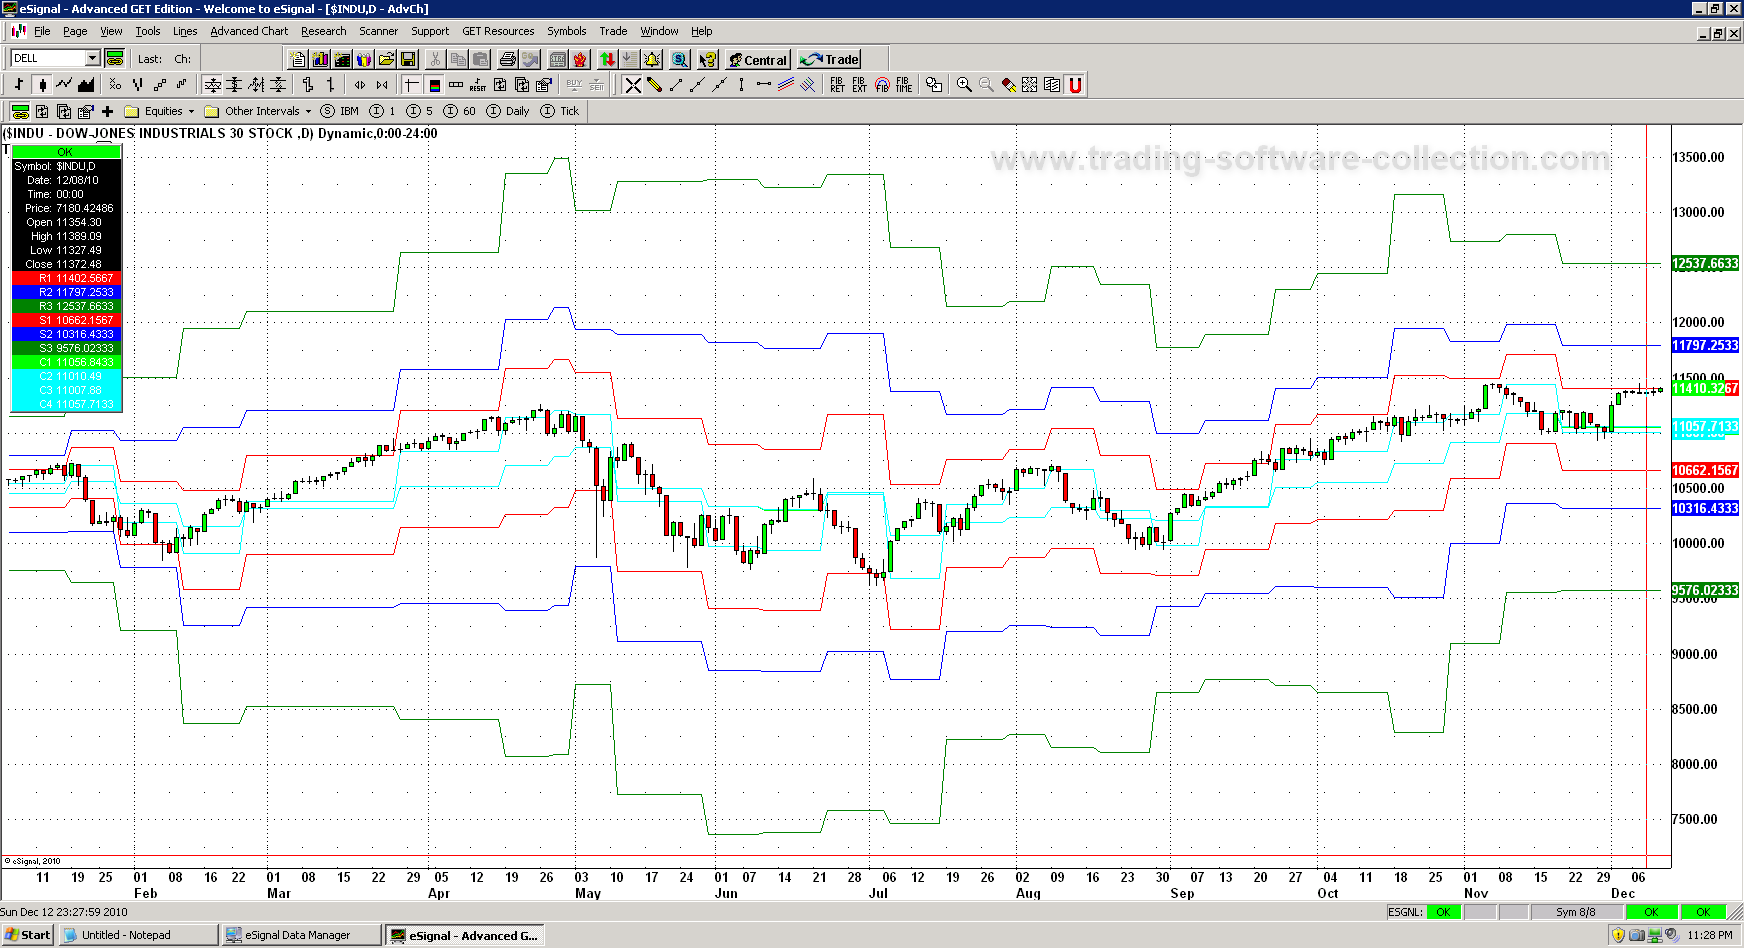Screen dimensions: 1744x948
Task: Switch to eSignal Data Manager in taskbar
Action: [301, 935]
